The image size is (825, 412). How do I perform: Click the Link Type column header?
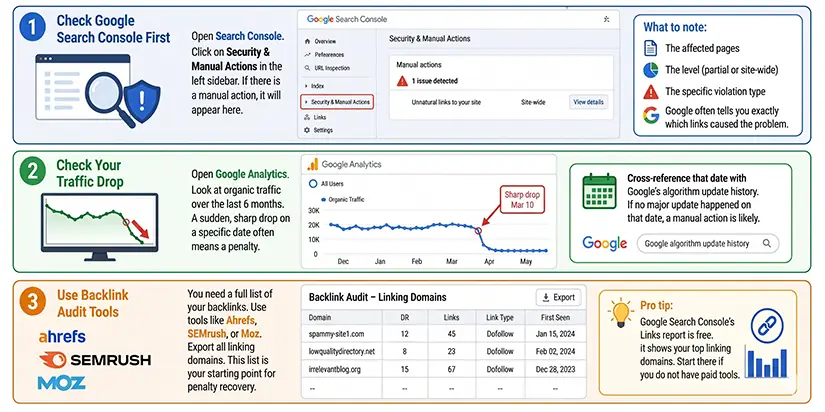500,317
